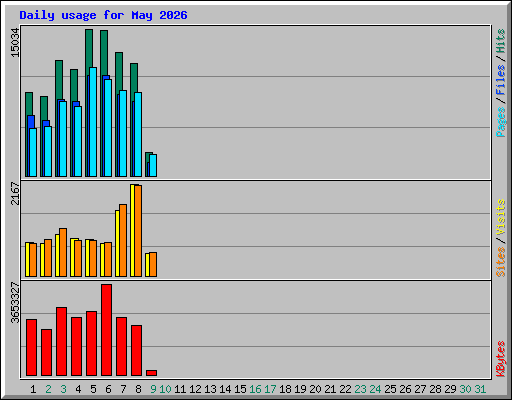Click the day 24 axis label
The width and height of the screenshot is (512, 400).
(375, 389)
